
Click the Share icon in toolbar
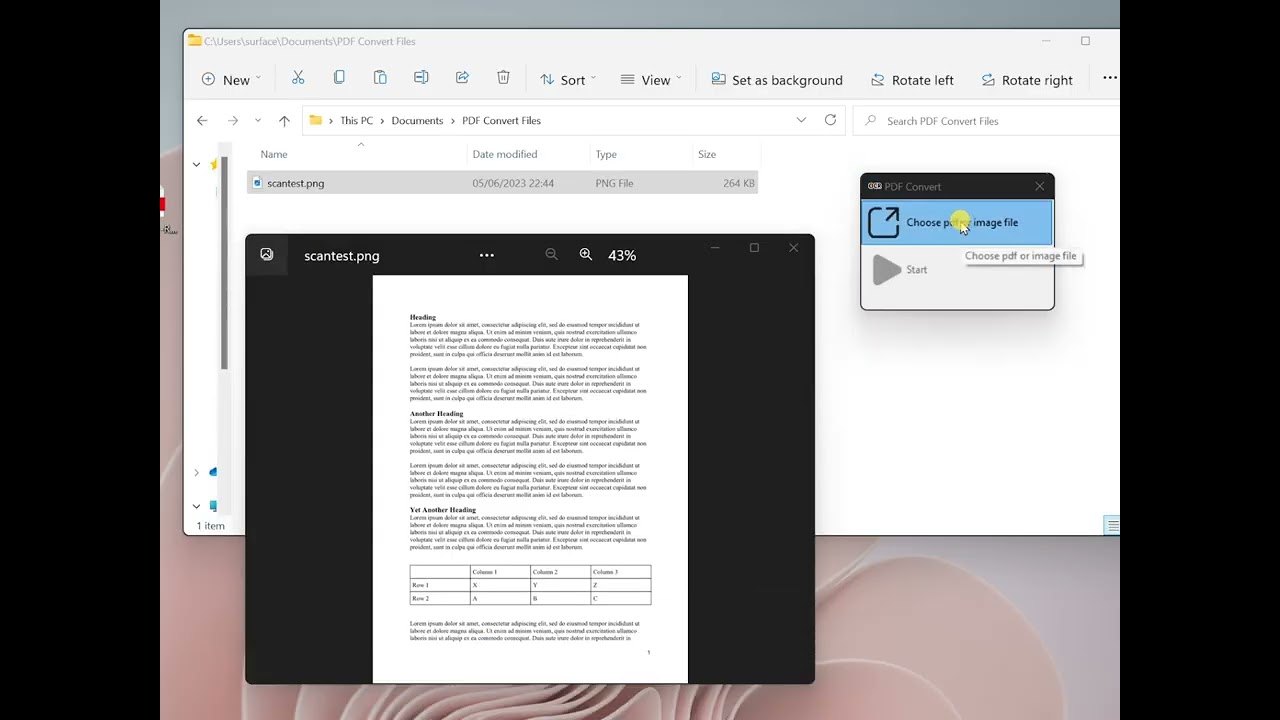coord(462,79)
